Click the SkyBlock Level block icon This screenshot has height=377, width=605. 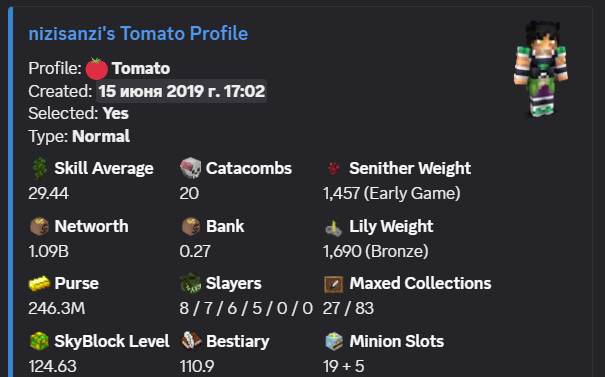click(x=39, y=341)
